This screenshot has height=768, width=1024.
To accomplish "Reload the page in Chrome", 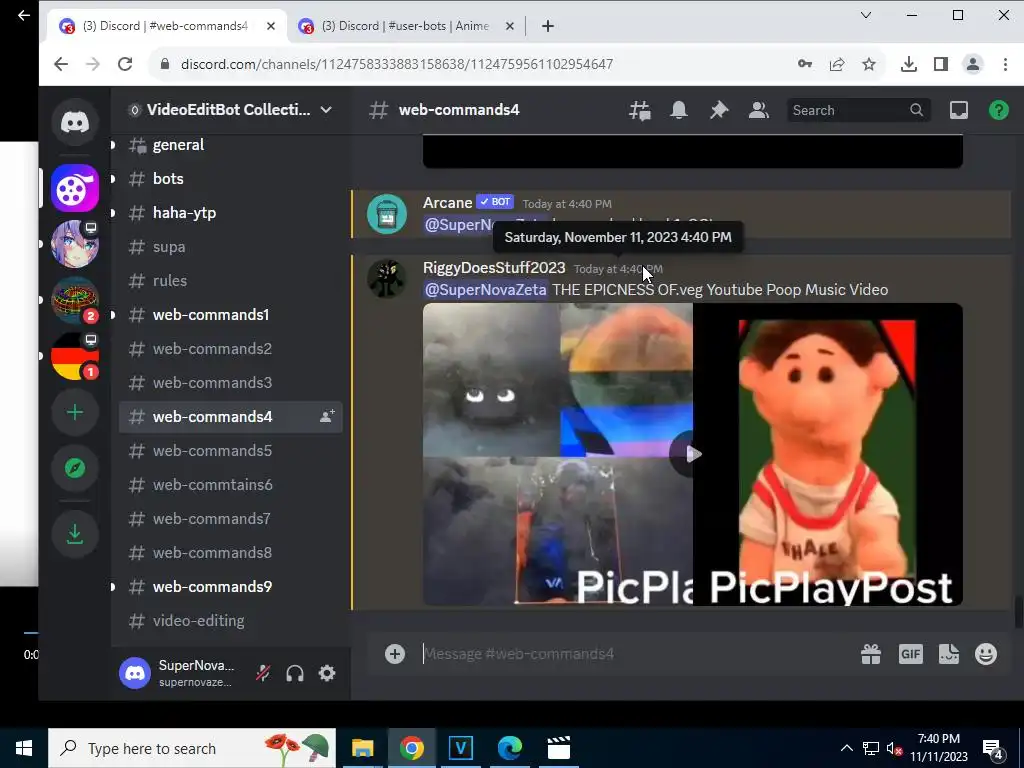I will pos(125,64).
